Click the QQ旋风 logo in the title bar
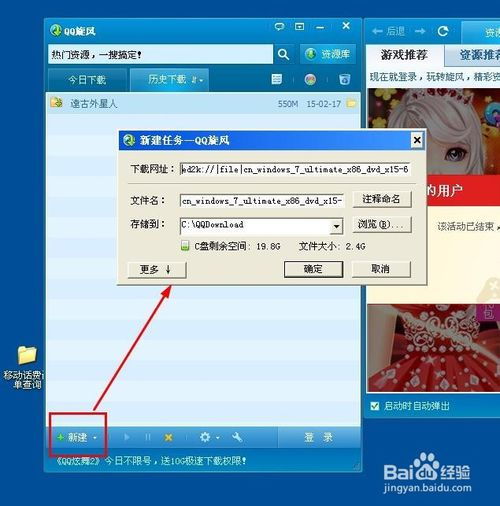 click(x=56, y=31)
